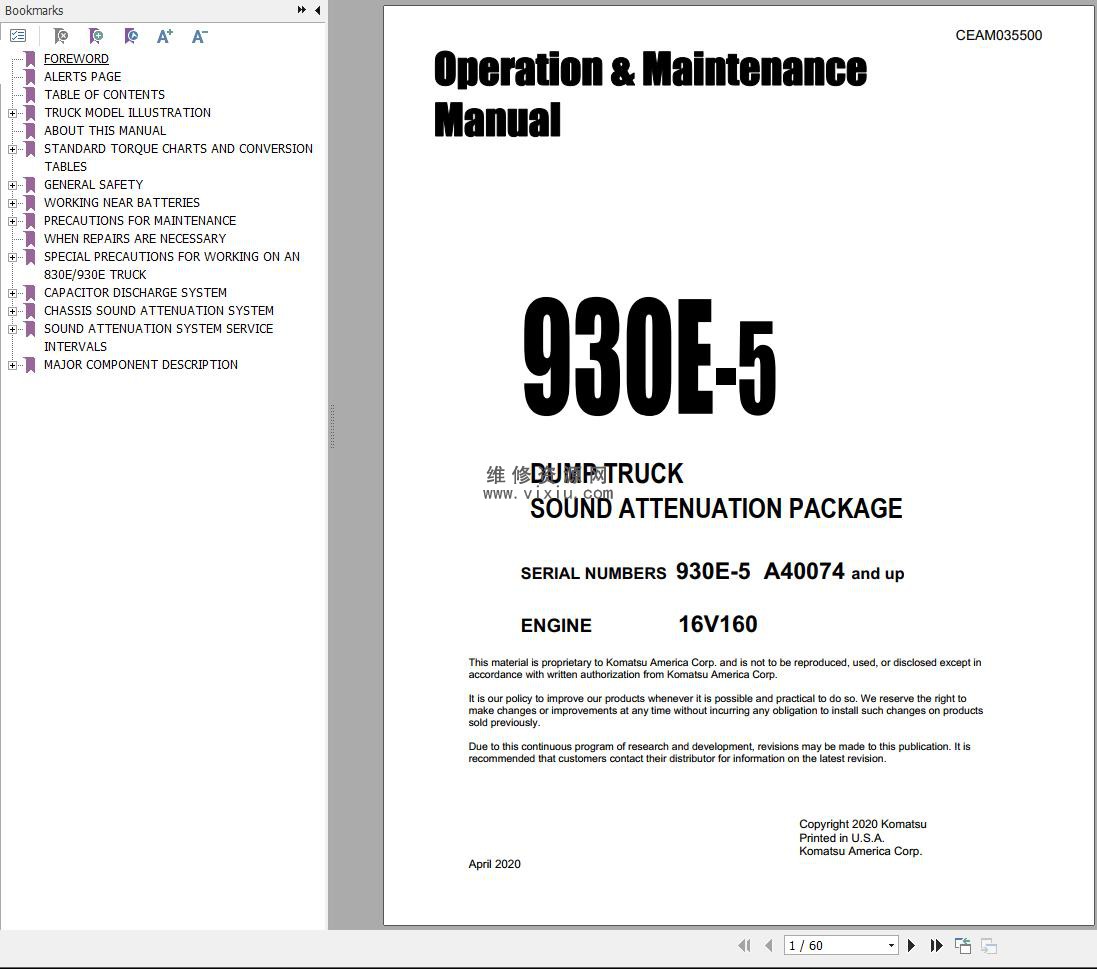Open ABOUT THIS MANUAL bookmark
Image resolution: width=1097 pixels, height=969 pixels.
coord(105,131)
